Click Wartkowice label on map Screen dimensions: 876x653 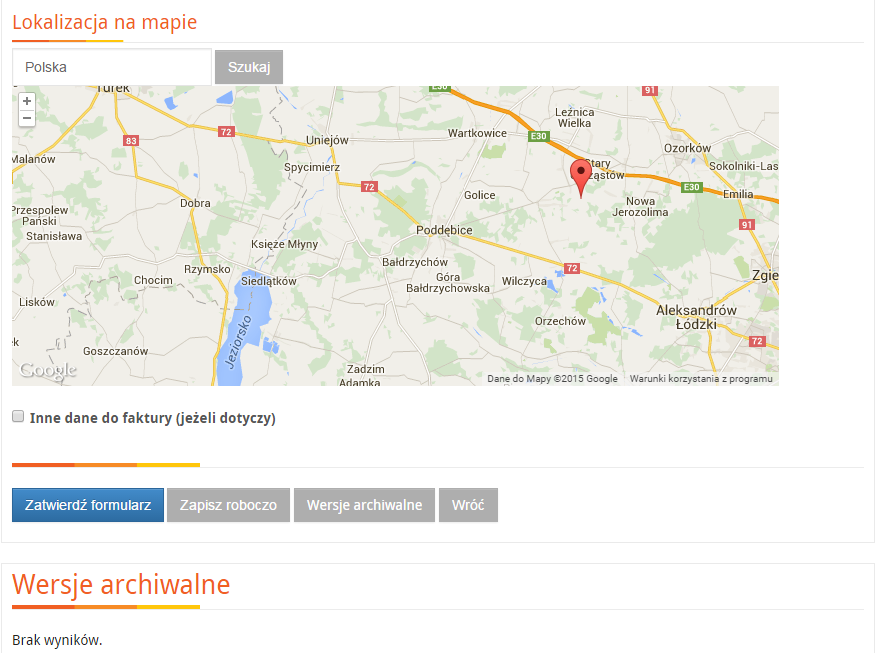(x=477, y=133)
